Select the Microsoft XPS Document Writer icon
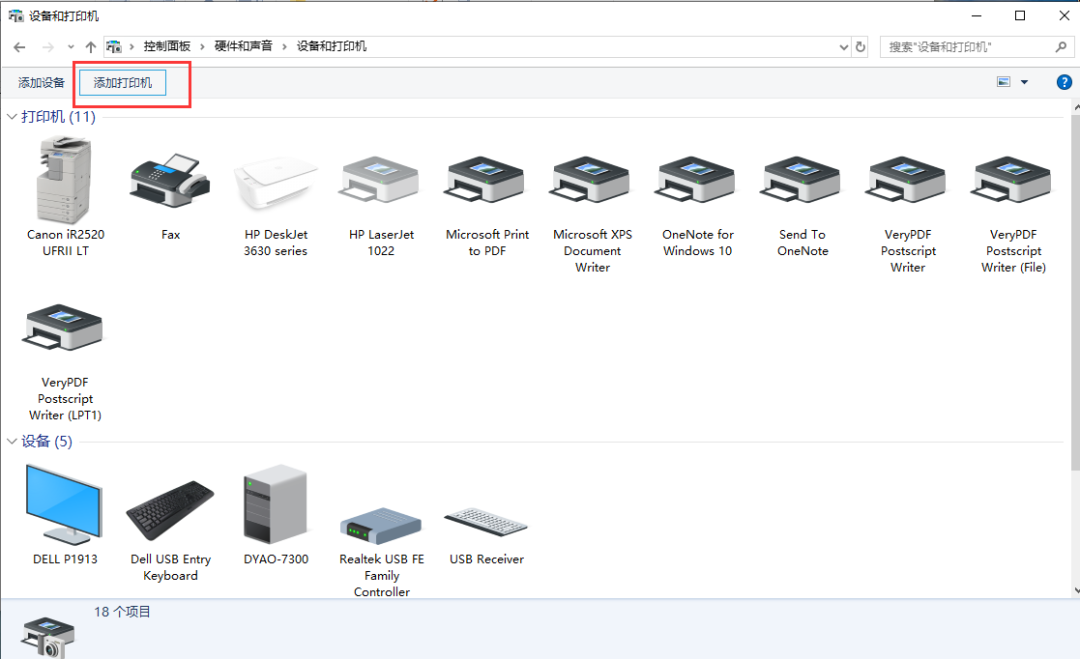The height and width of the screenshot is (659, 1080). click(592, 180)
